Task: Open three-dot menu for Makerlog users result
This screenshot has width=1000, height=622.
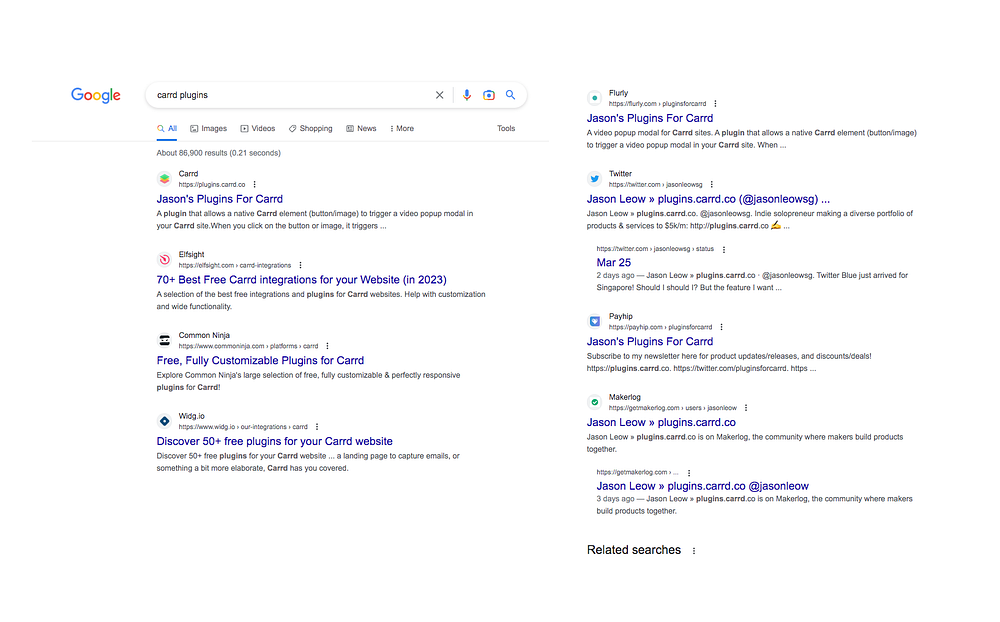Action: [746, 408]
